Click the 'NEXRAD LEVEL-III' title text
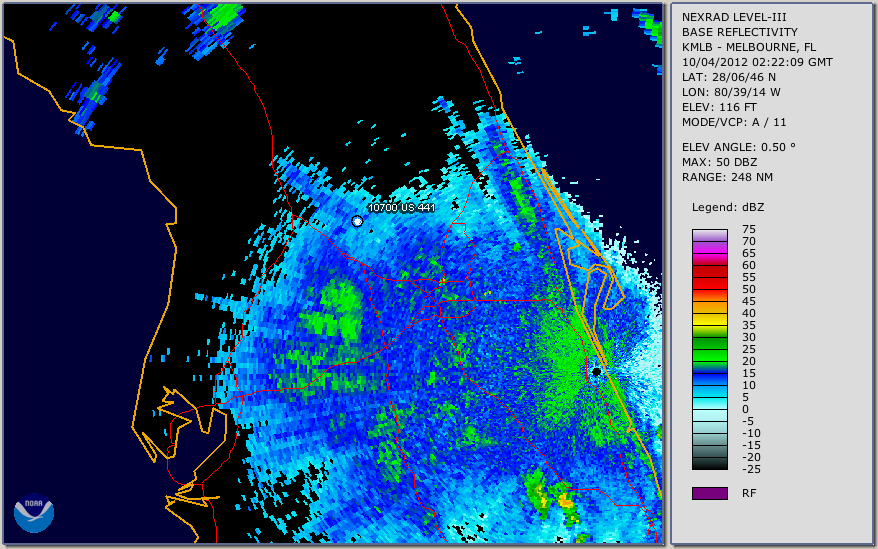Image resolution: width=878 pixels, height=549 pixels. (x=734, y=17)
